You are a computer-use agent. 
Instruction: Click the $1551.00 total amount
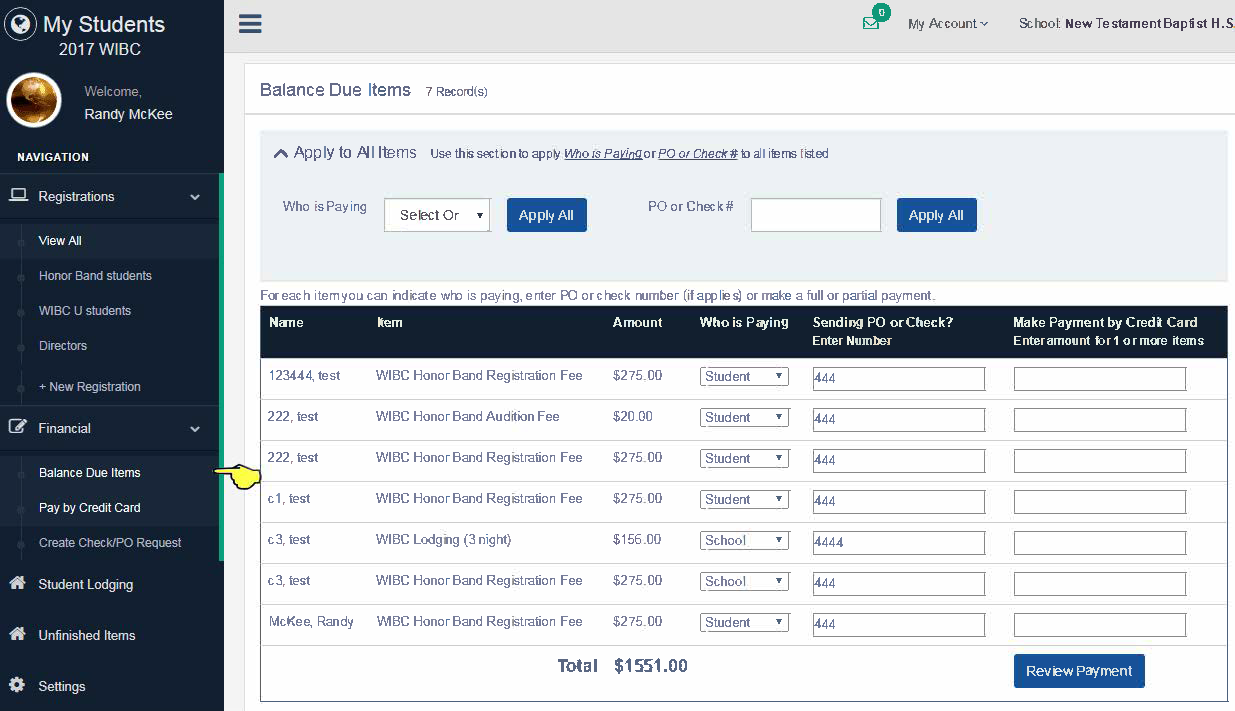pos(651,665)
